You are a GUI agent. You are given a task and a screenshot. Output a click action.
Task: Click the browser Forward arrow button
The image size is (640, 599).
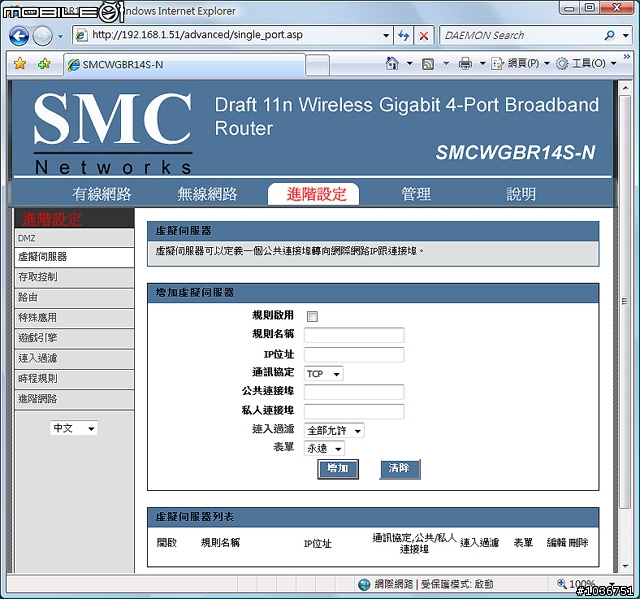click(x=42, y=36)
